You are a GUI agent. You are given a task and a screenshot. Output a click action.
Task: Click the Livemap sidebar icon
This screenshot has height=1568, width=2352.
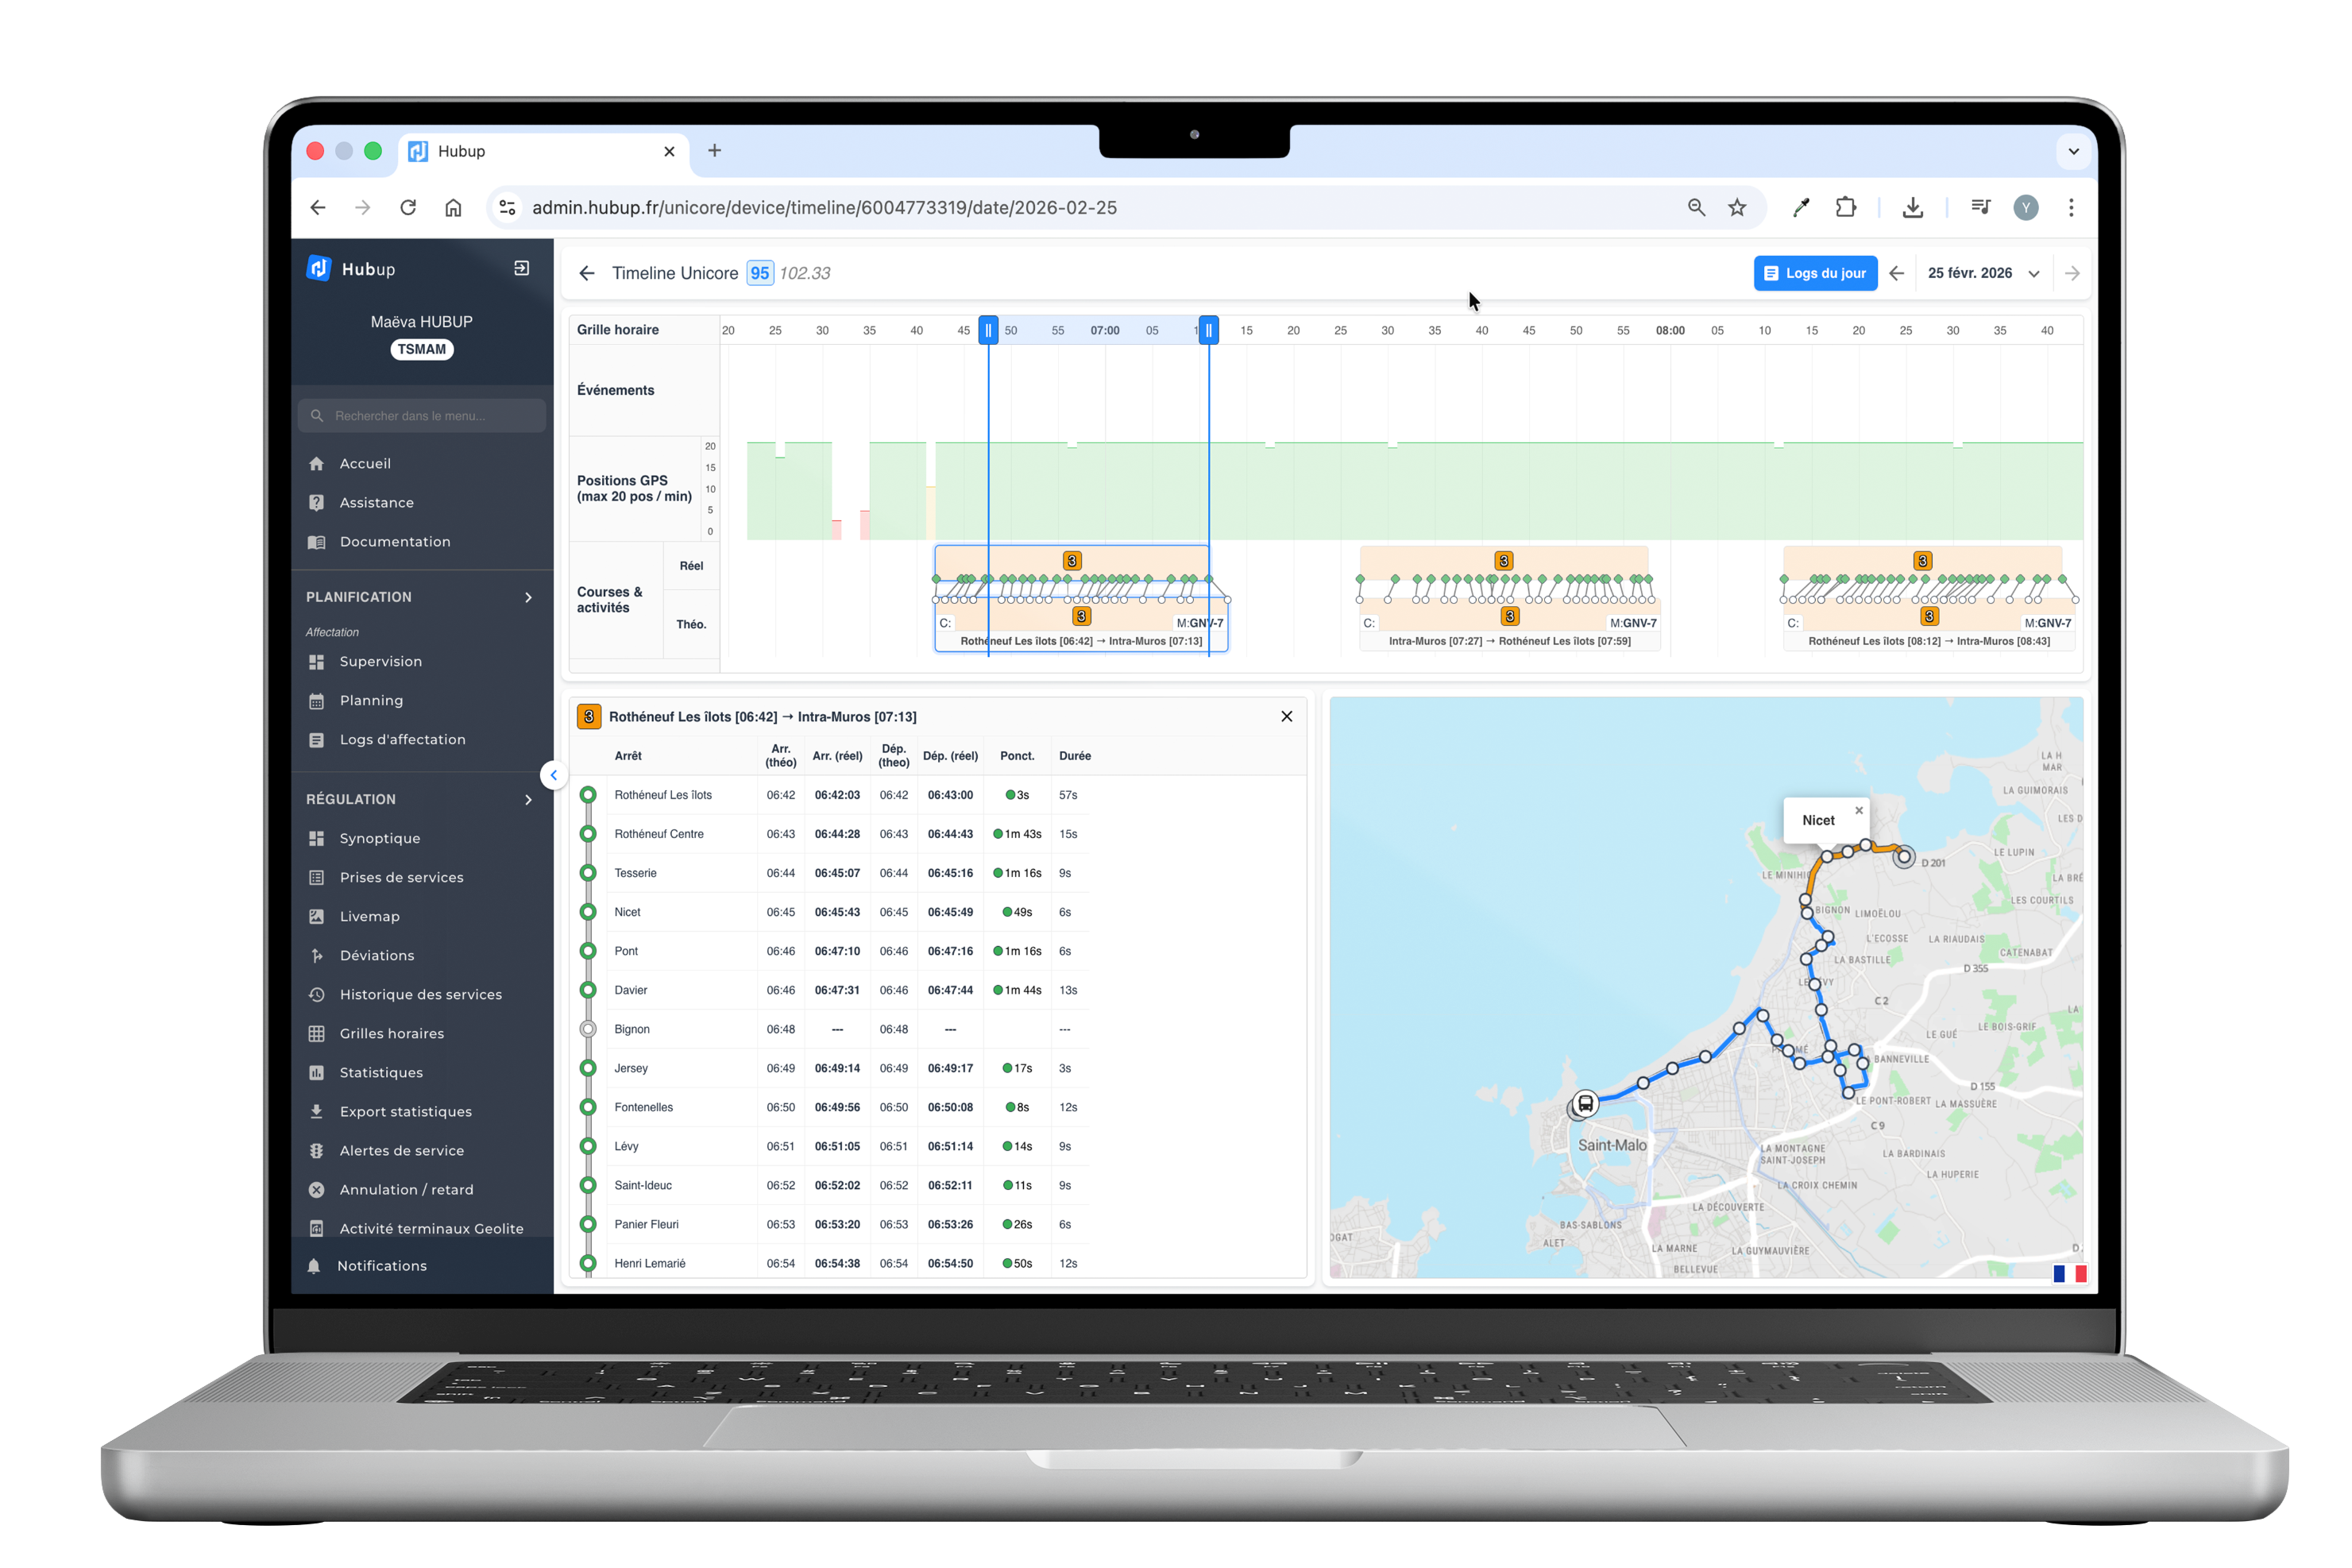pyautogui.click(x=316, y=916)
